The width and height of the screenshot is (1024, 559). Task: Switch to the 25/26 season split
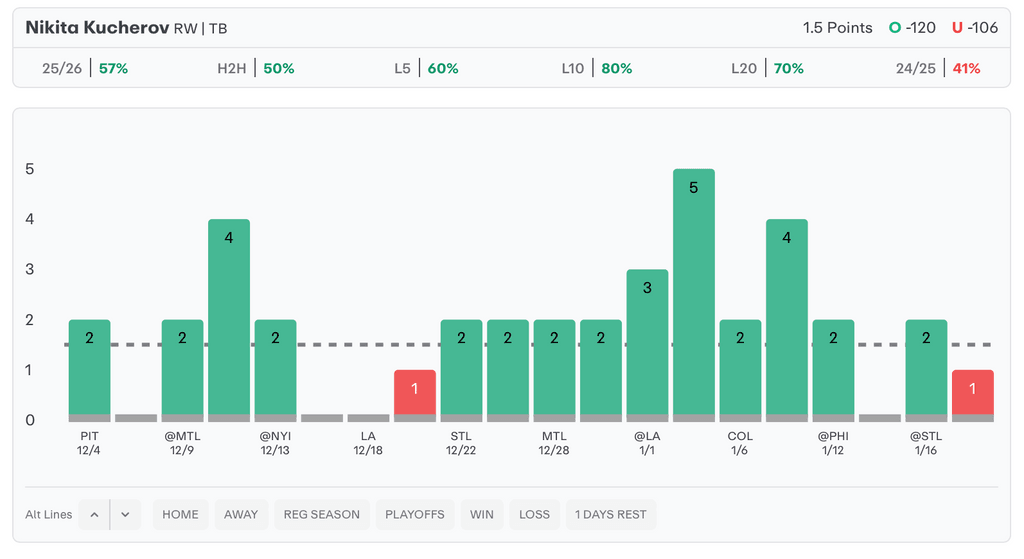[85, 68]
